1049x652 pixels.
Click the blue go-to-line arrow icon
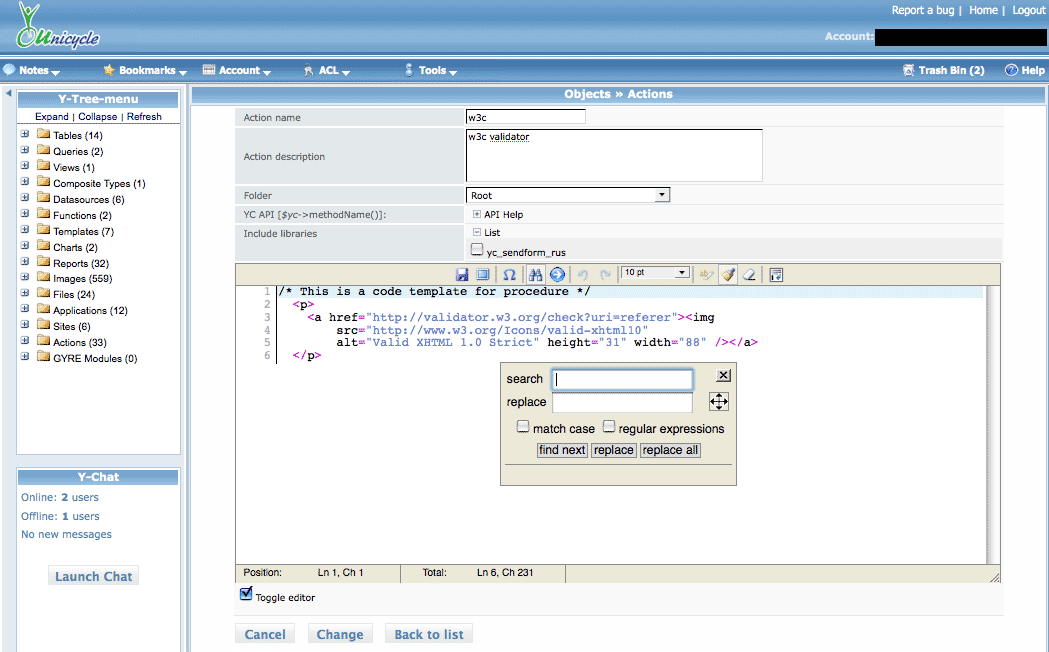tap(557, 274)
